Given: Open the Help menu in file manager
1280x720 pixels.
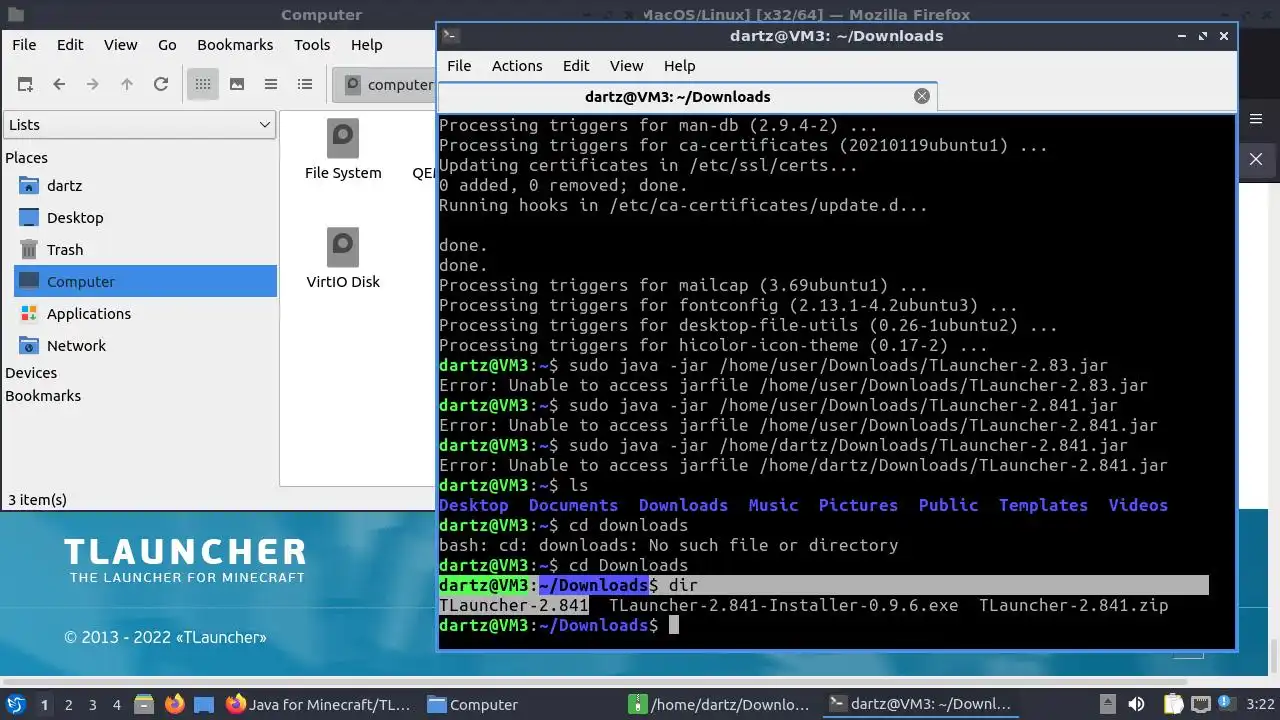Looking at the screenshot, I should tap(366, 45).
